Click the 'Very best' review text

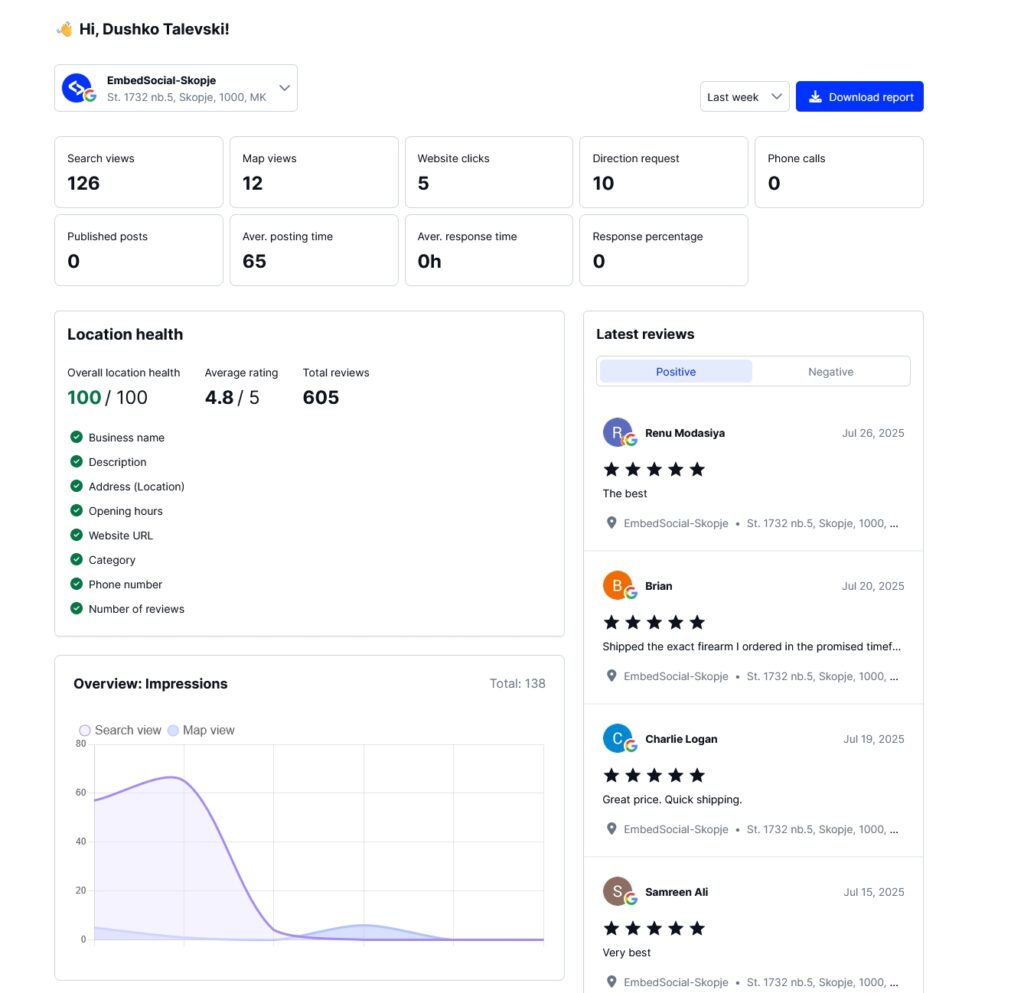coord(626,953)
